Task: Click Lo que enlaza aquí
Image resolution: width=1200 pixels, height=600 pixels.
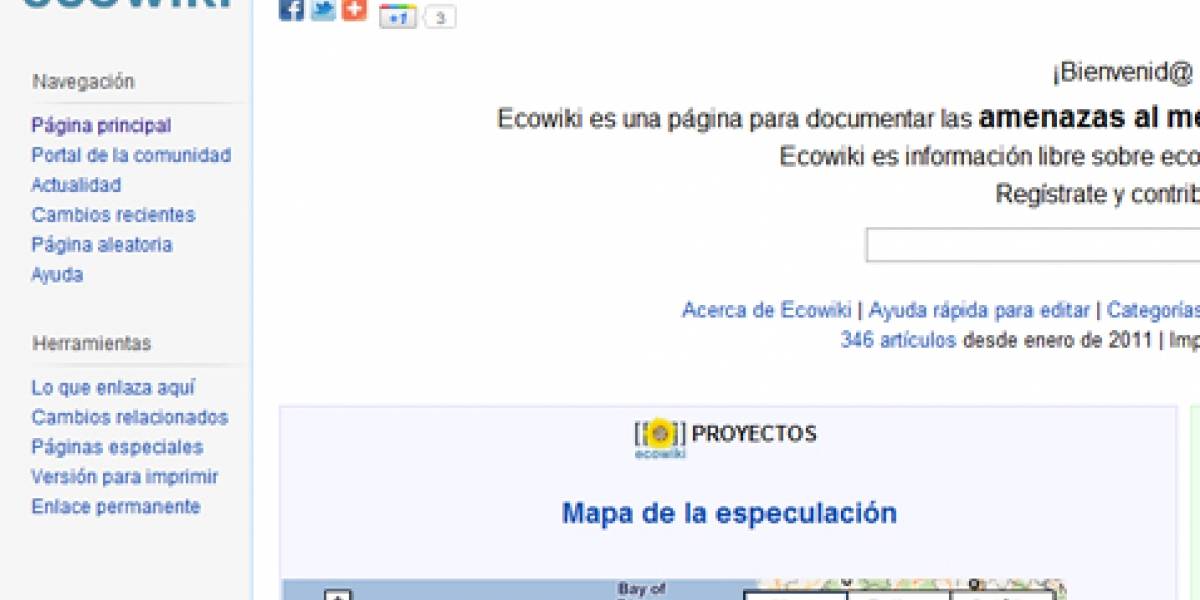Action: tap(113, 387)
